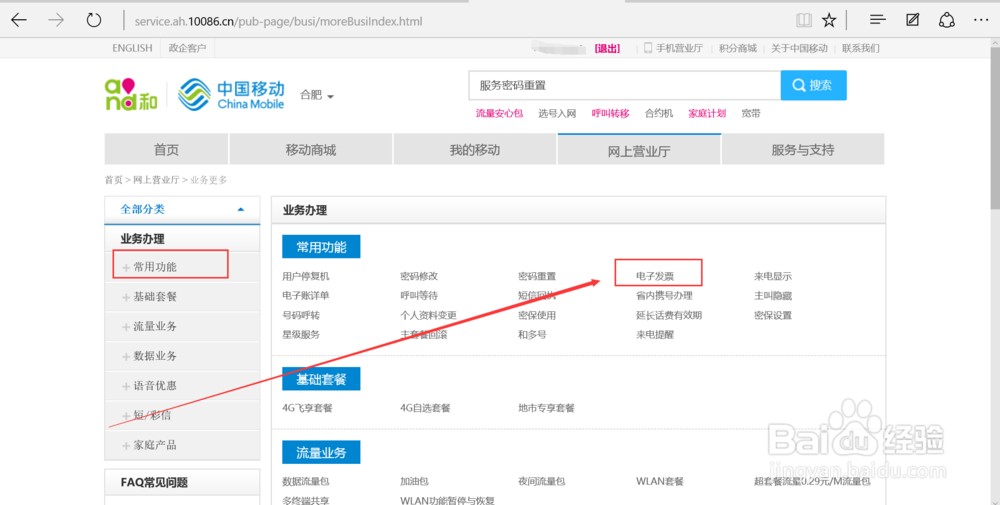Open the 密码重置 service link
The image size is (1000, 505).
point(537,276)
